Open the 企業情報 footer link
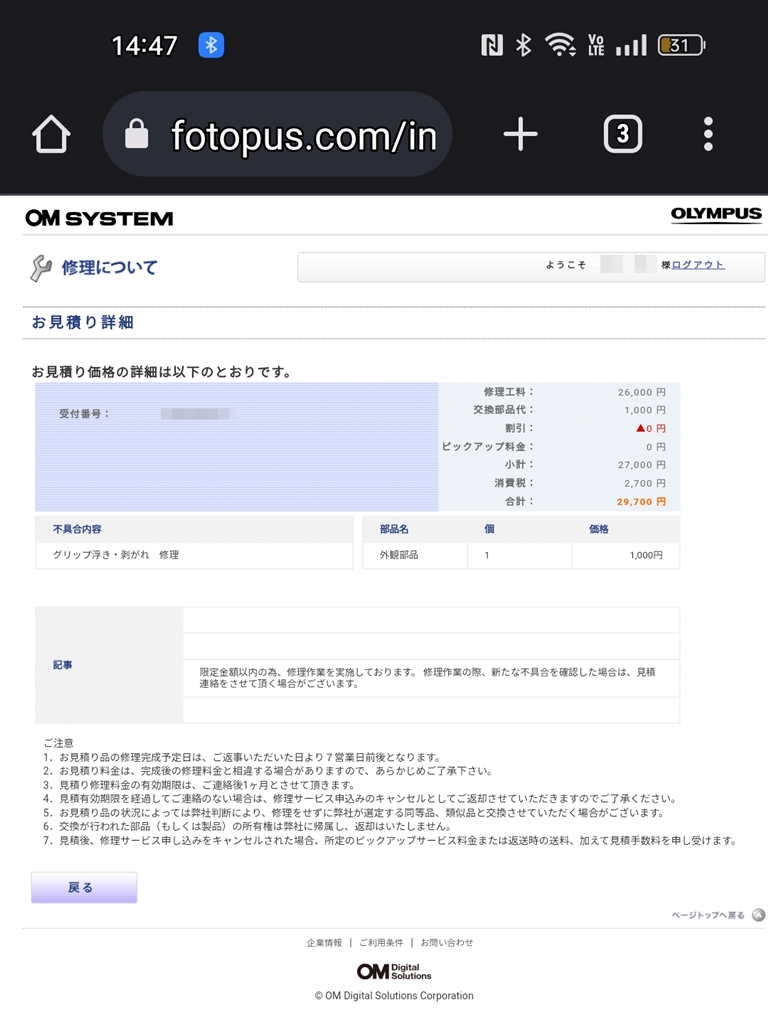Viewport: 768px width, 1024px height. pyautogui.click(x=324, y=942)
